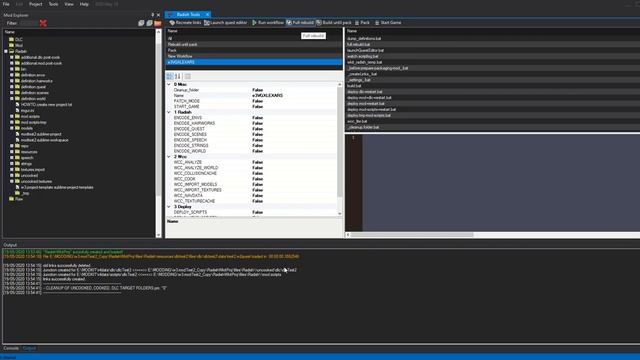Collapse the 0 Misc property category
The height and width of the screenshot is (360, 640).
(x=169, y=84)
